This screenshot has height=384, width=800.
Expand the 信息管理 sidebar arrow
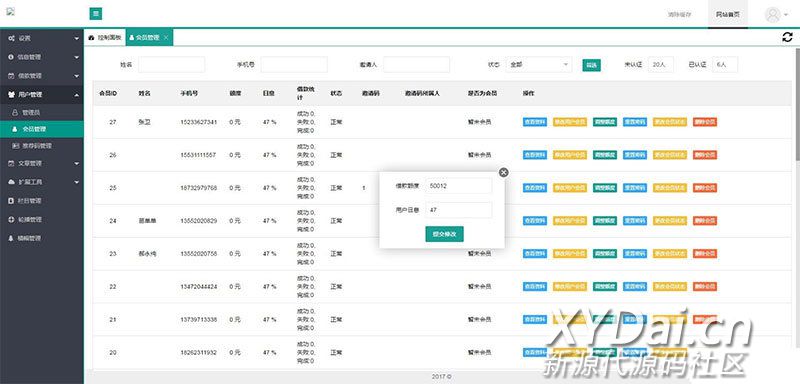pos(77,57)
